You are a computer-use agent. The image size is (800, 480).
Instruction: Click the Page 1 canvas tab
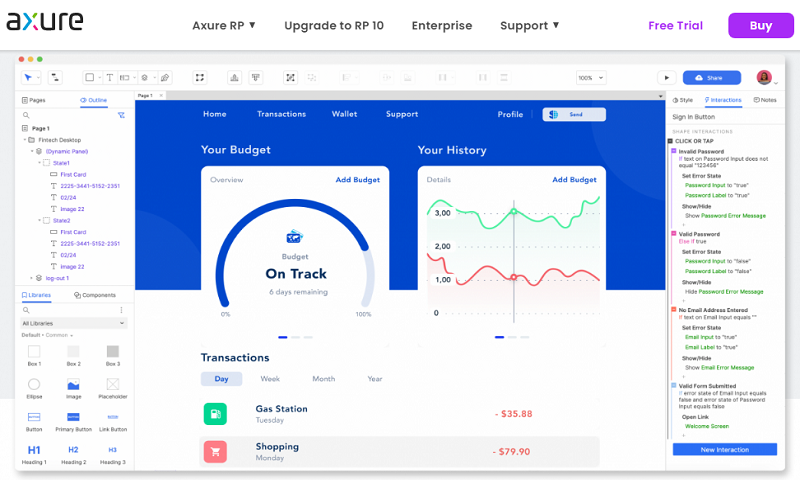[x=144, y=95]
